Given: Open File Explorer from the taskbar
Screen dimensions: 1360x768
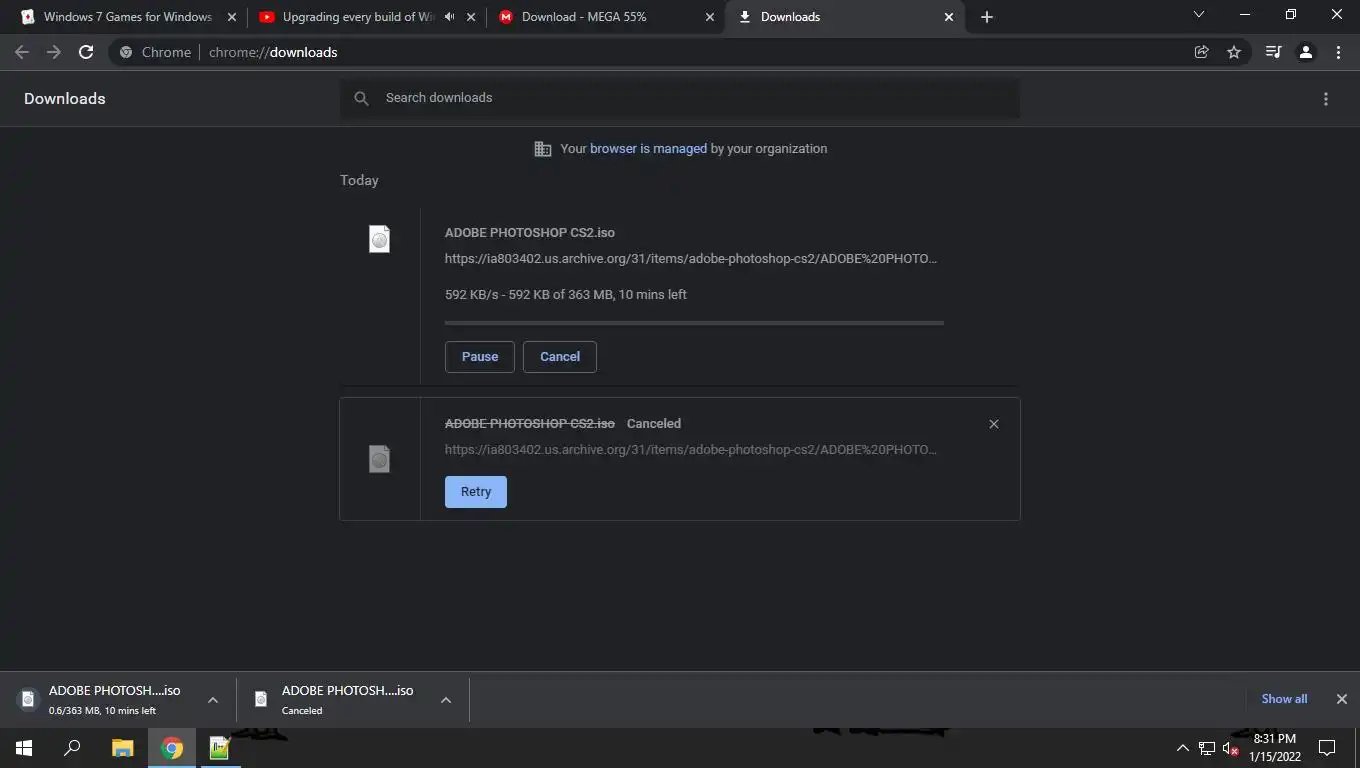Looking at the screenshot, I should pyautogui.click(x=122, y=748).
